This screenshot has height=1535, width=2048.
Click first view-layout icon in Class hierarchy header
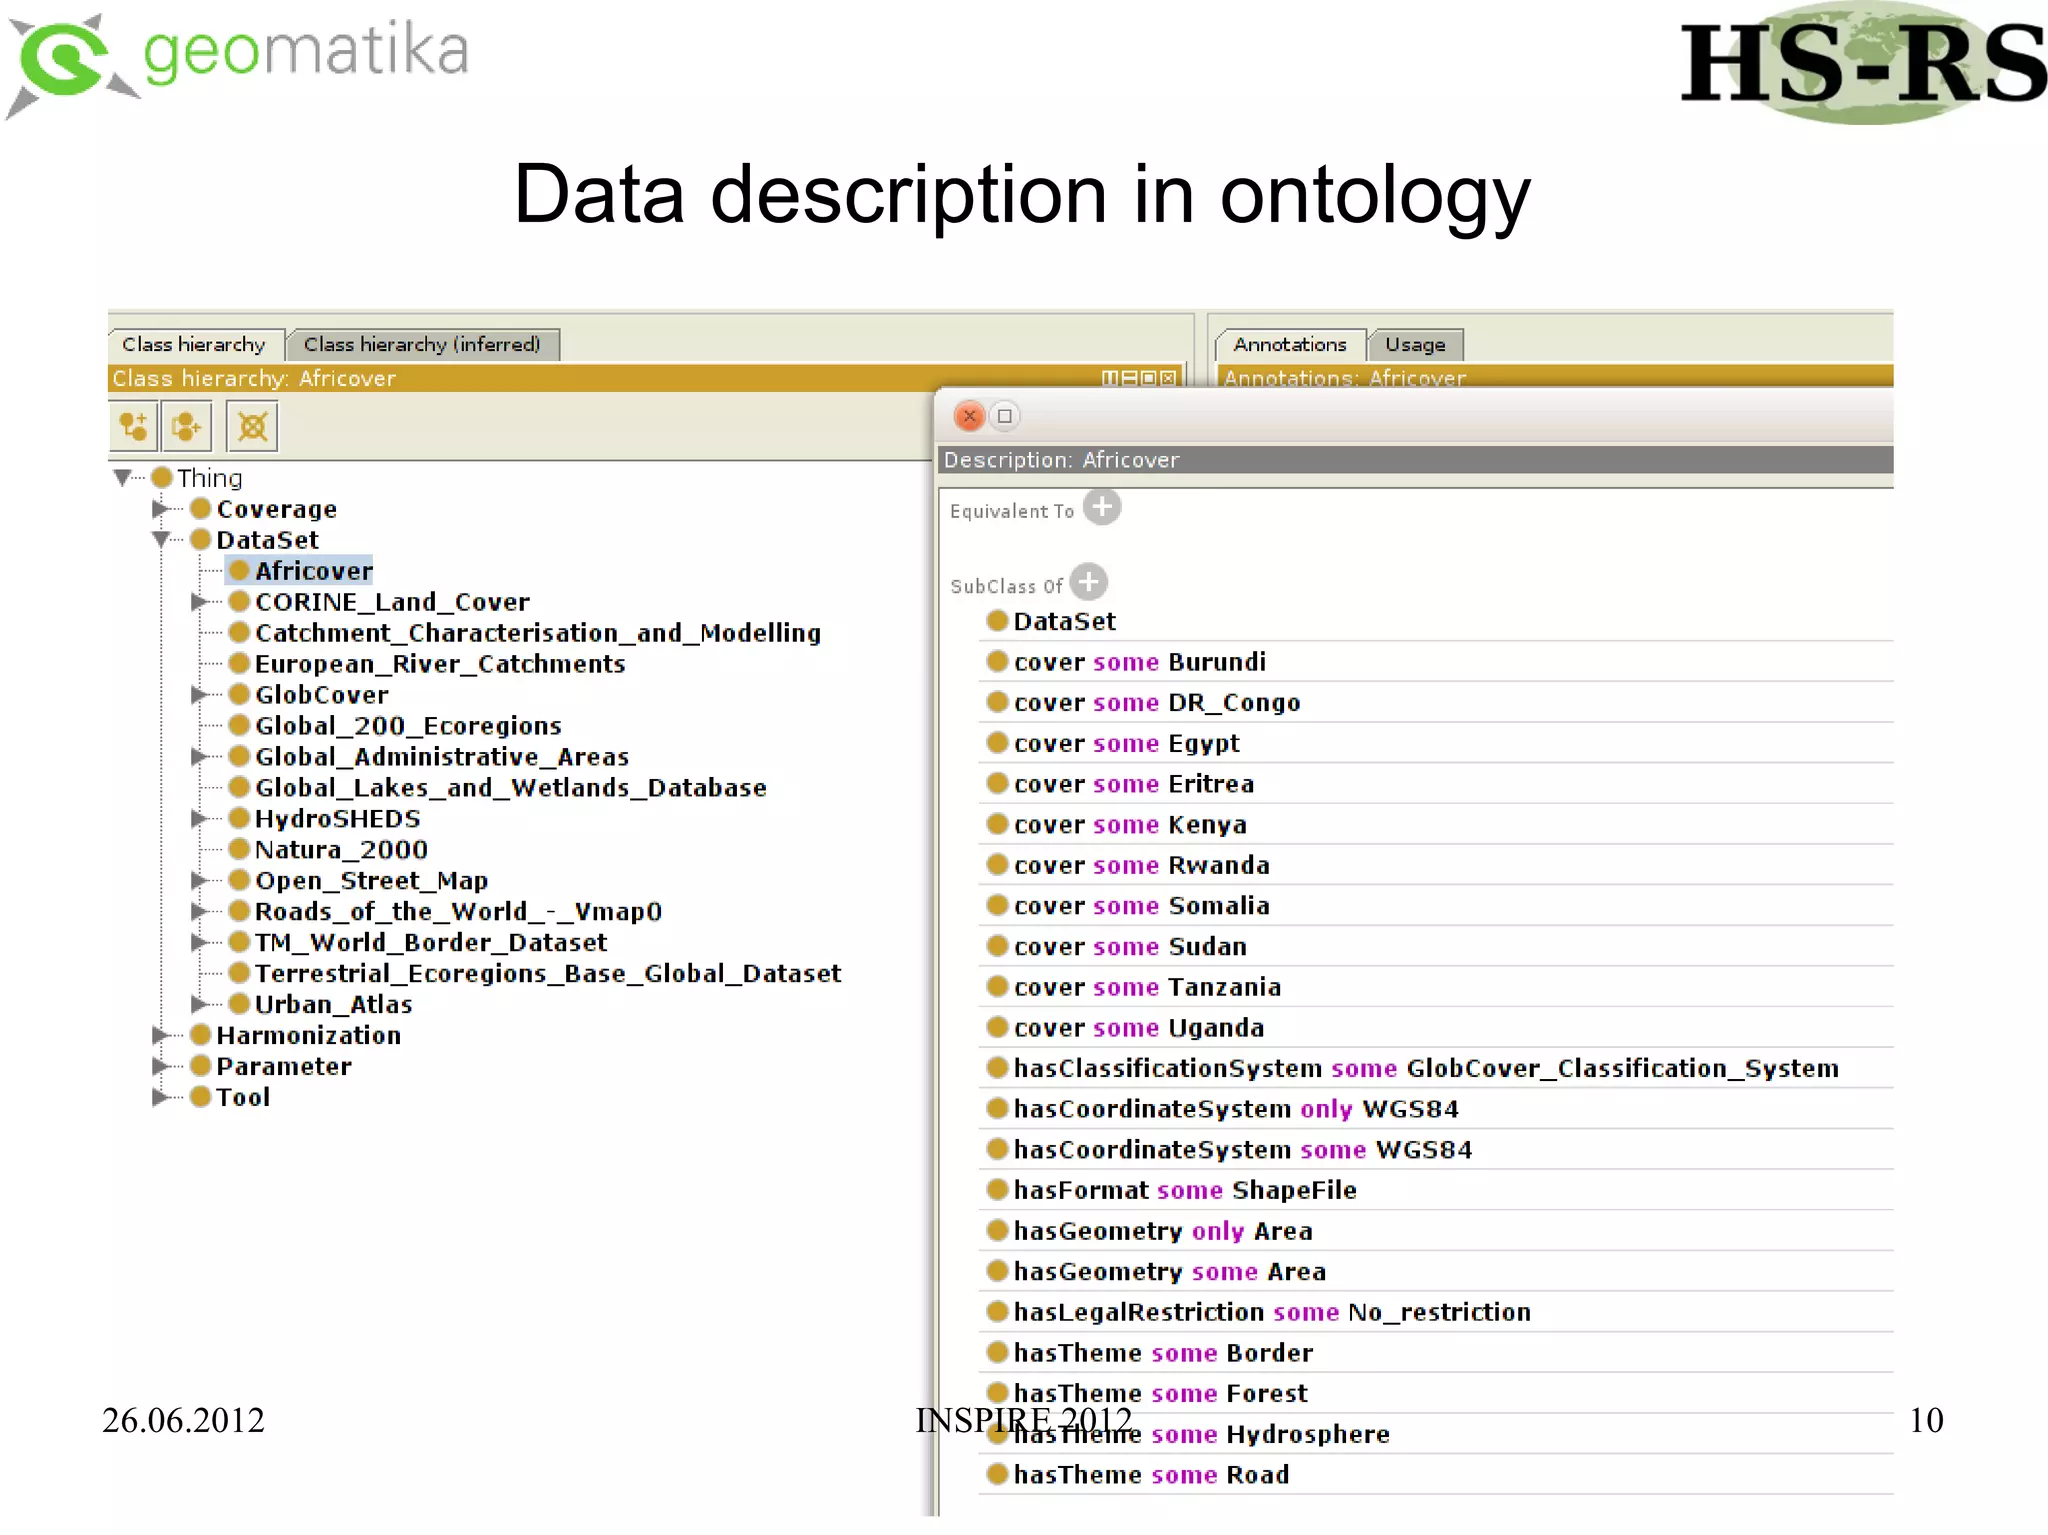click(1110, 378)
